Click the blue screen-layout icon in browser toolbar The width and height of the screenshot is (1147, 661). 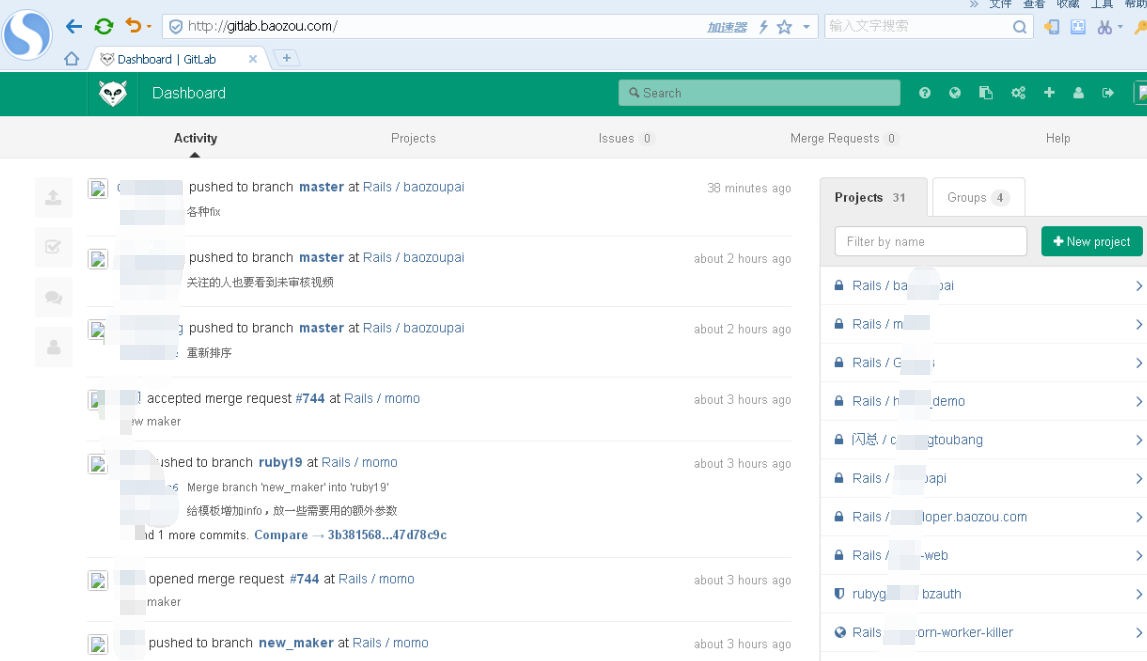[x=1078, y=27]
